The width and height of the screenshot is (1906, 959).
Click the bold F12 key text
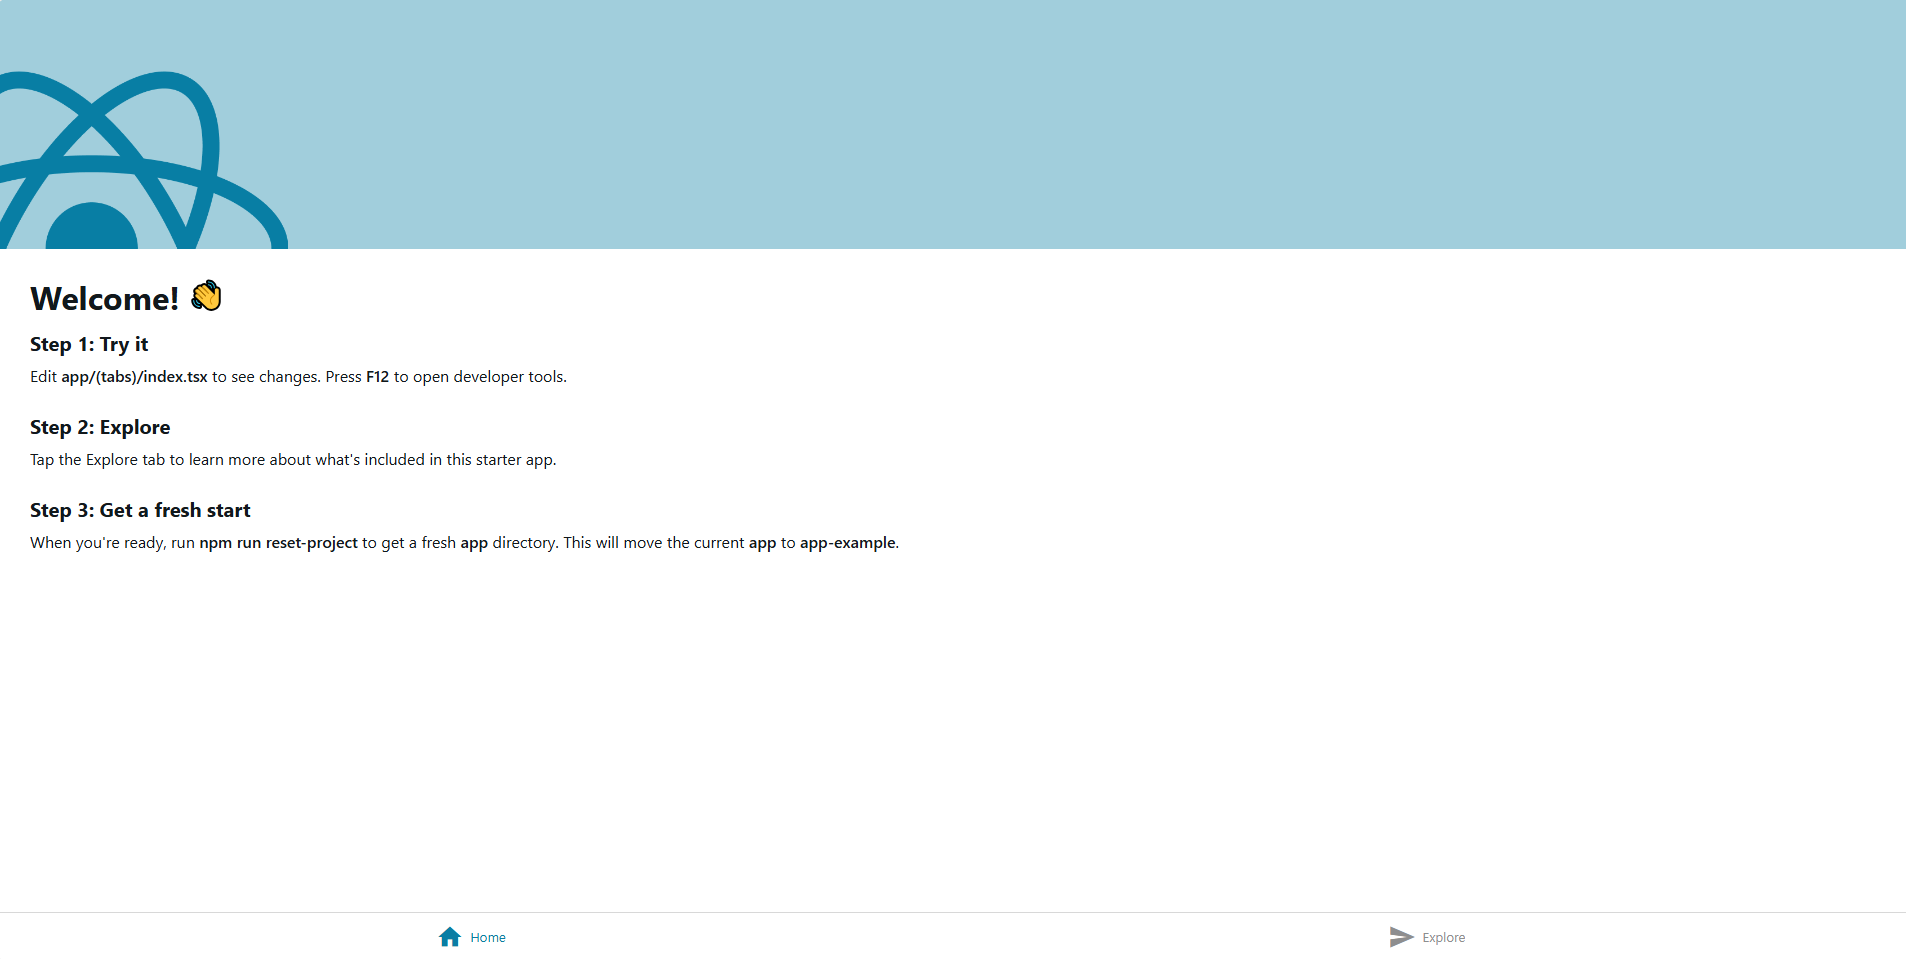click(x=377, y=377)
